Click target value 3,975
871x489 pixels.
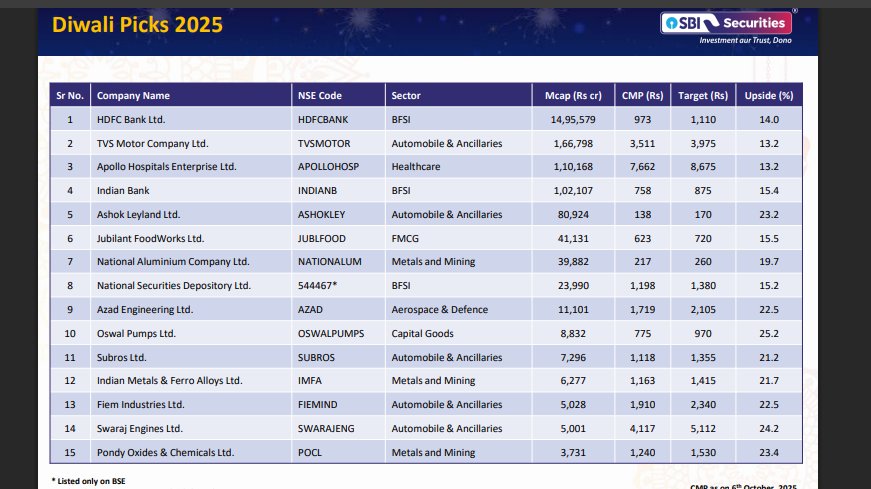[x=703, y=143]
